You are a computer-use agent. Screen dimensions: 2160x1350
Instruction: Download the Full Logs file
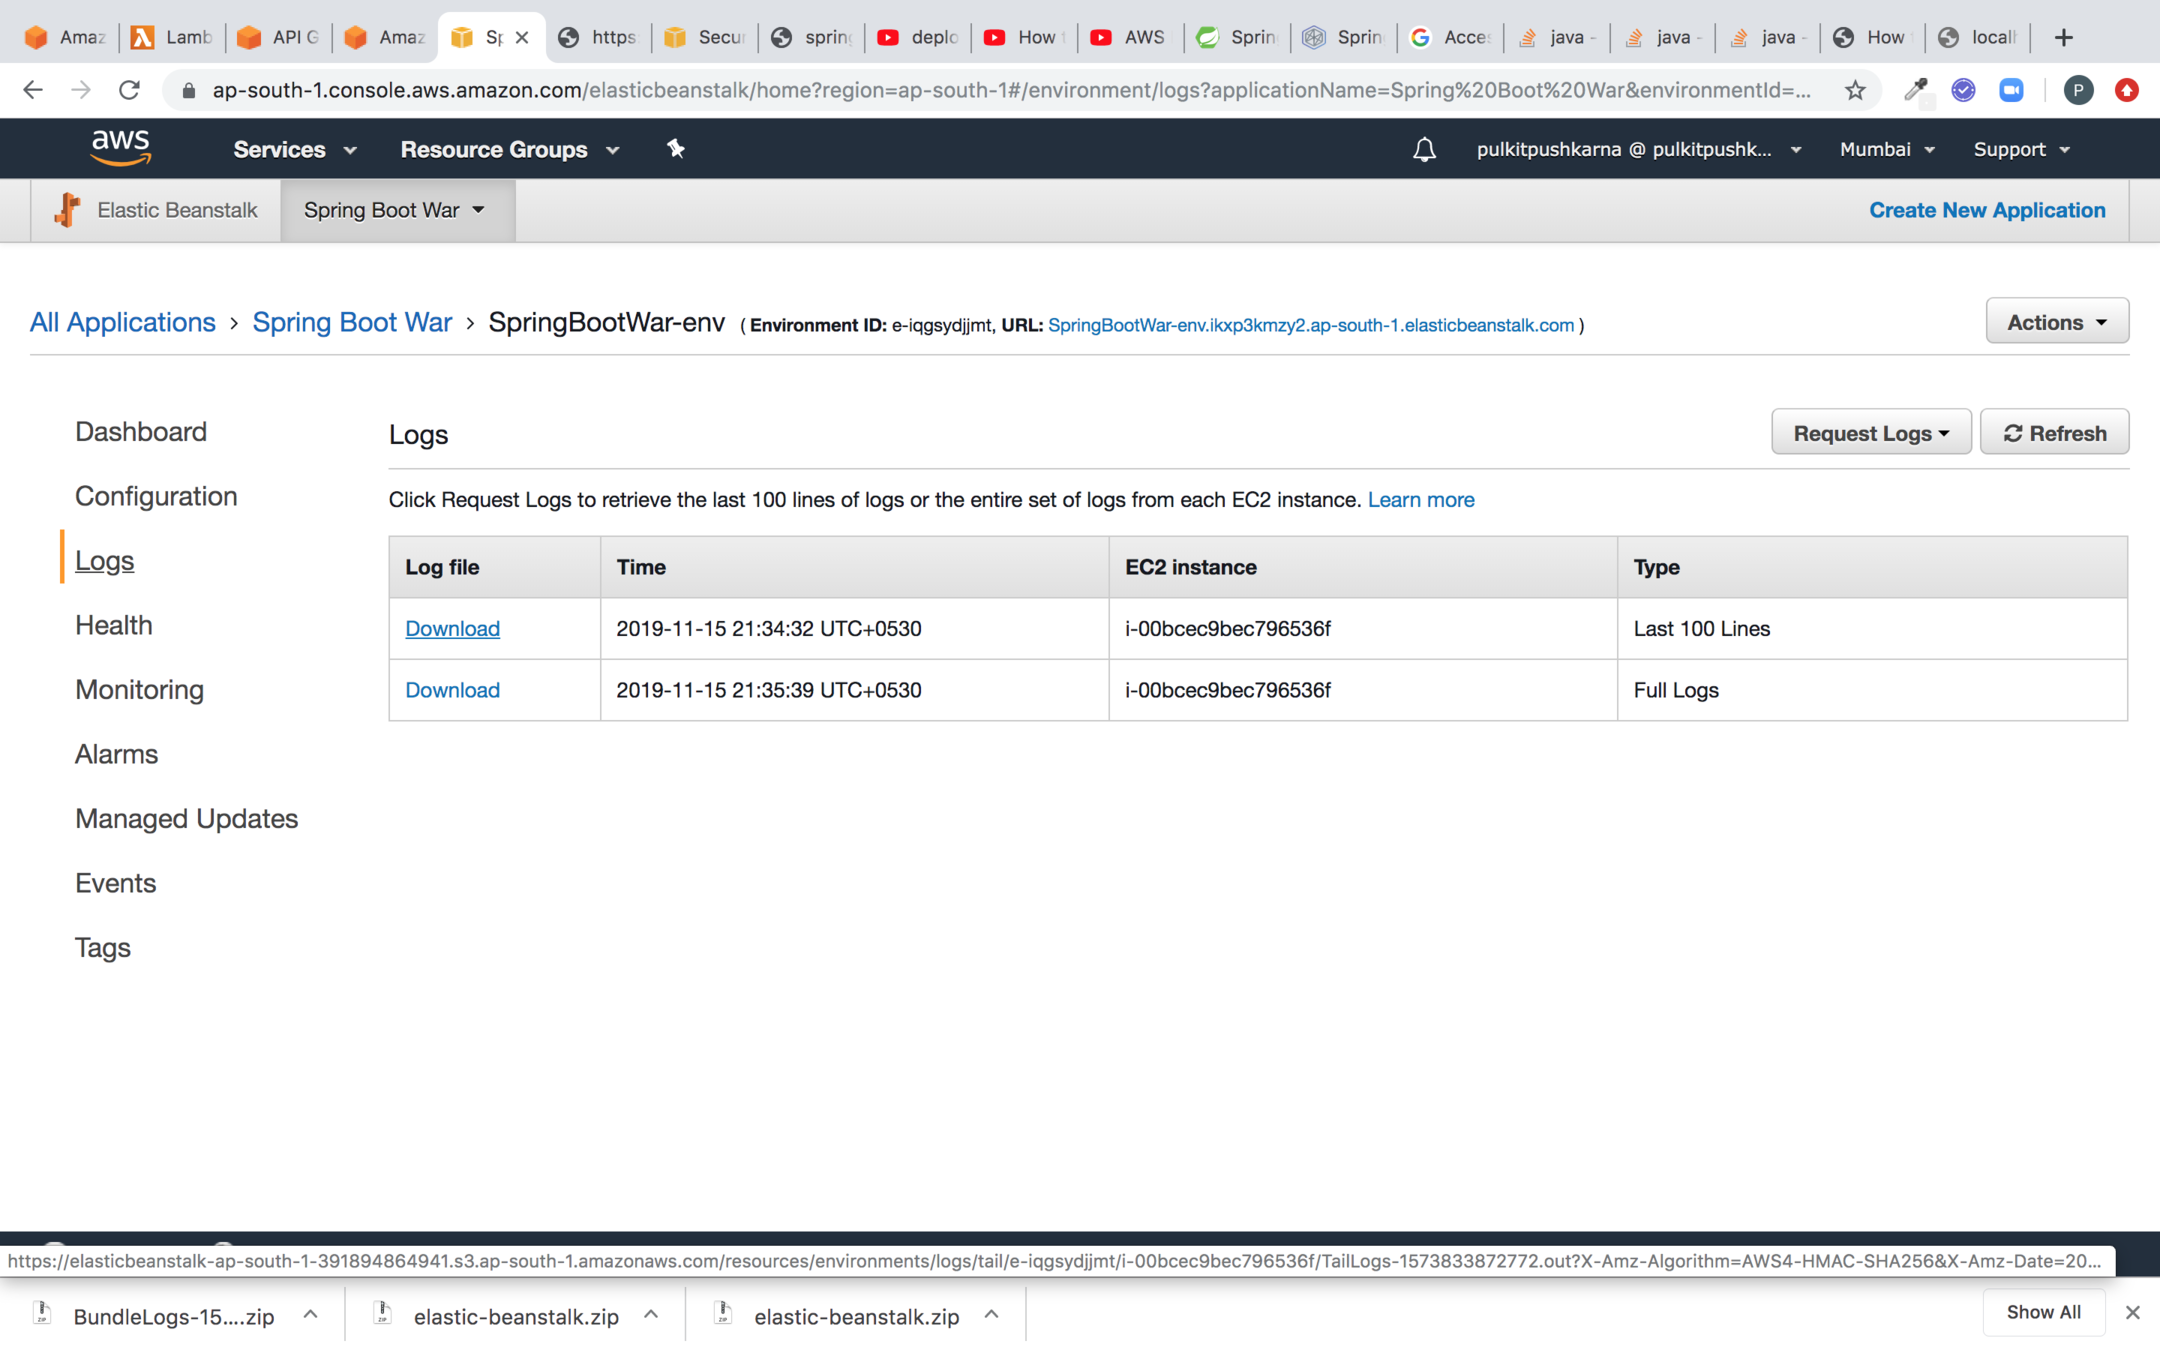(x=452, y=690)
